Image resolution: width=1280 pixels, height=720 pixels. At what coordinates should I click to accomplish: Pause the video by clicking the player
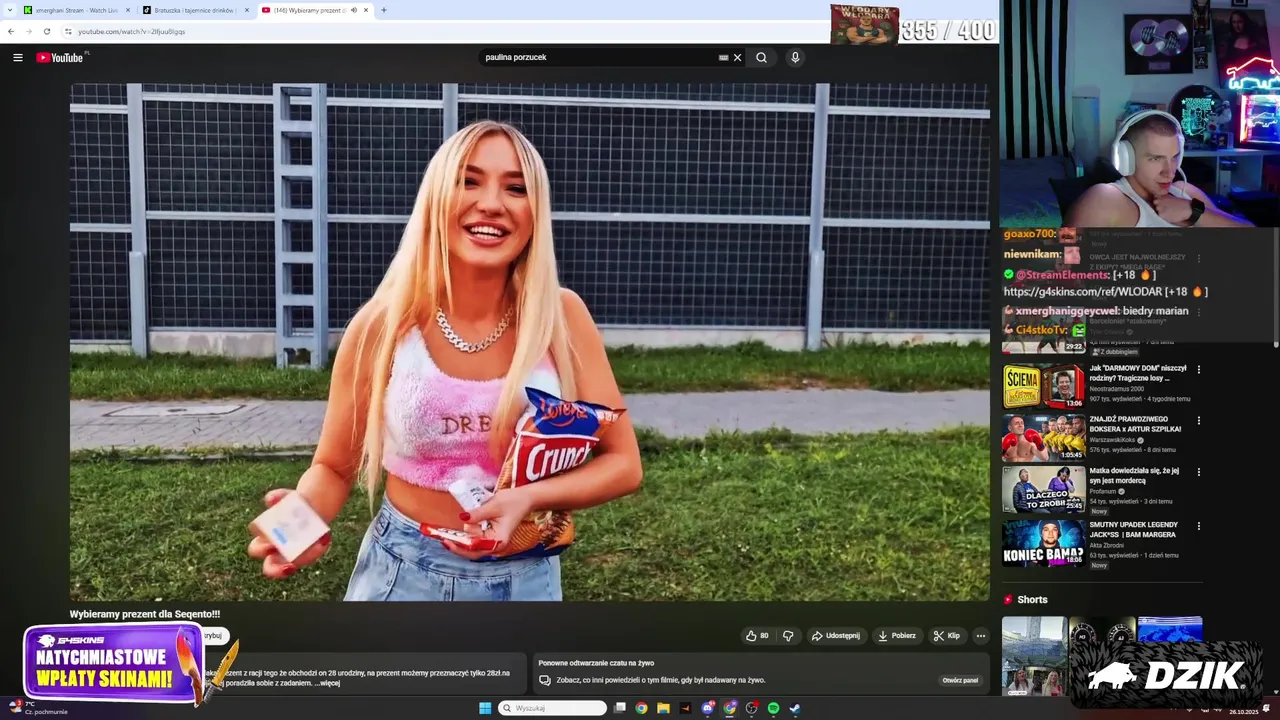tap(530, 342)
